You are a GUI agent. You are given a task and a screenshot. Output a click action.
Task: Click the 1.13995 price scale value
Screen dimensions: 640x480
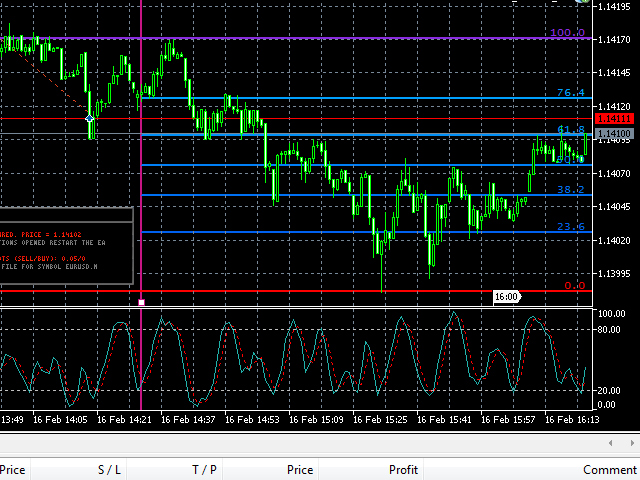pos(614,273)
